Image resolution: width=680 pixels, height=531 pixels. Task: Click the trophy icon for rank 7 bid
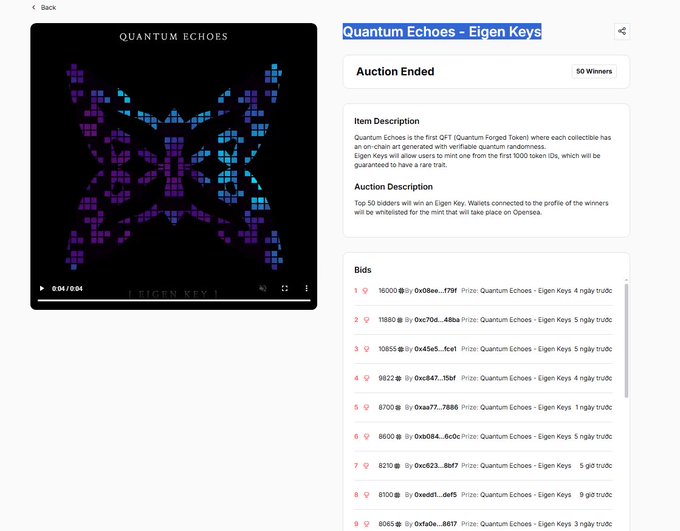coord(366,465)
